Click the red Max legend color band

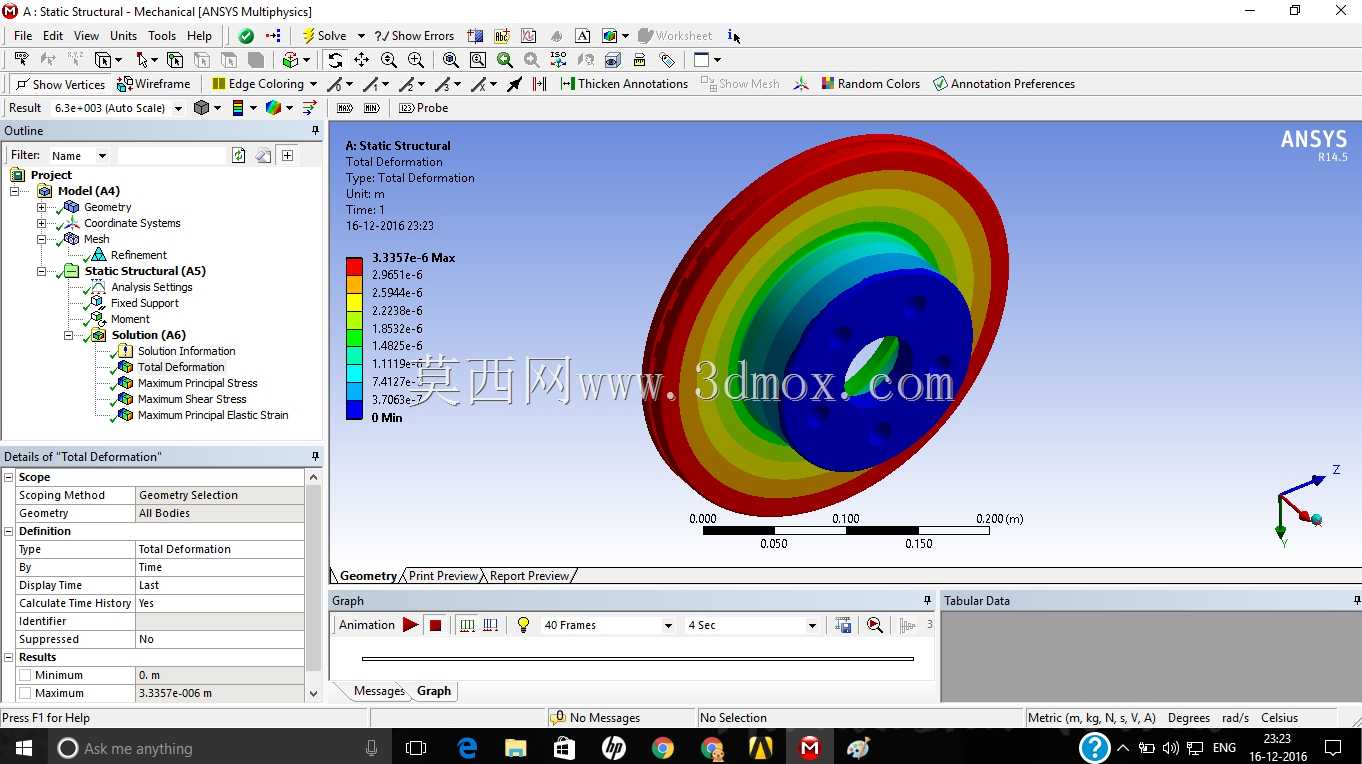click(354, 266)
